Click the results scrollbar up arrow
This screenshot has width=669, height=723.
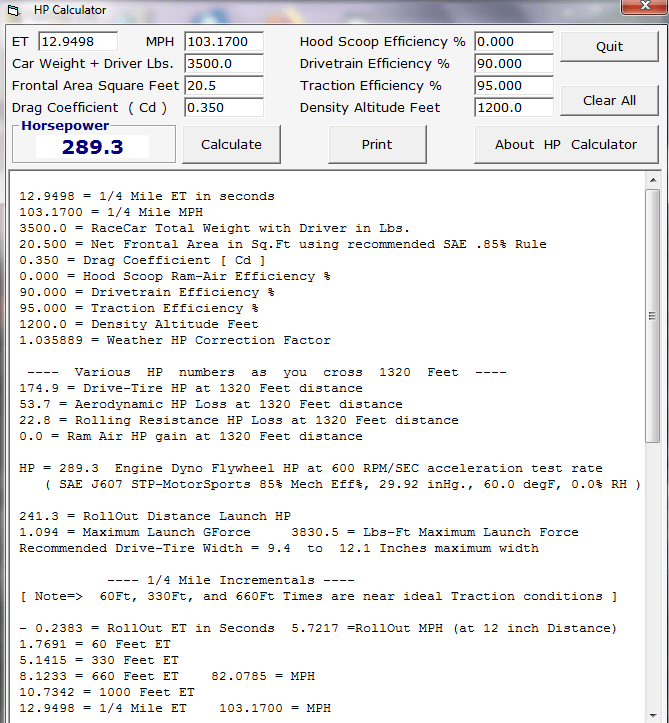coord(652,180)
